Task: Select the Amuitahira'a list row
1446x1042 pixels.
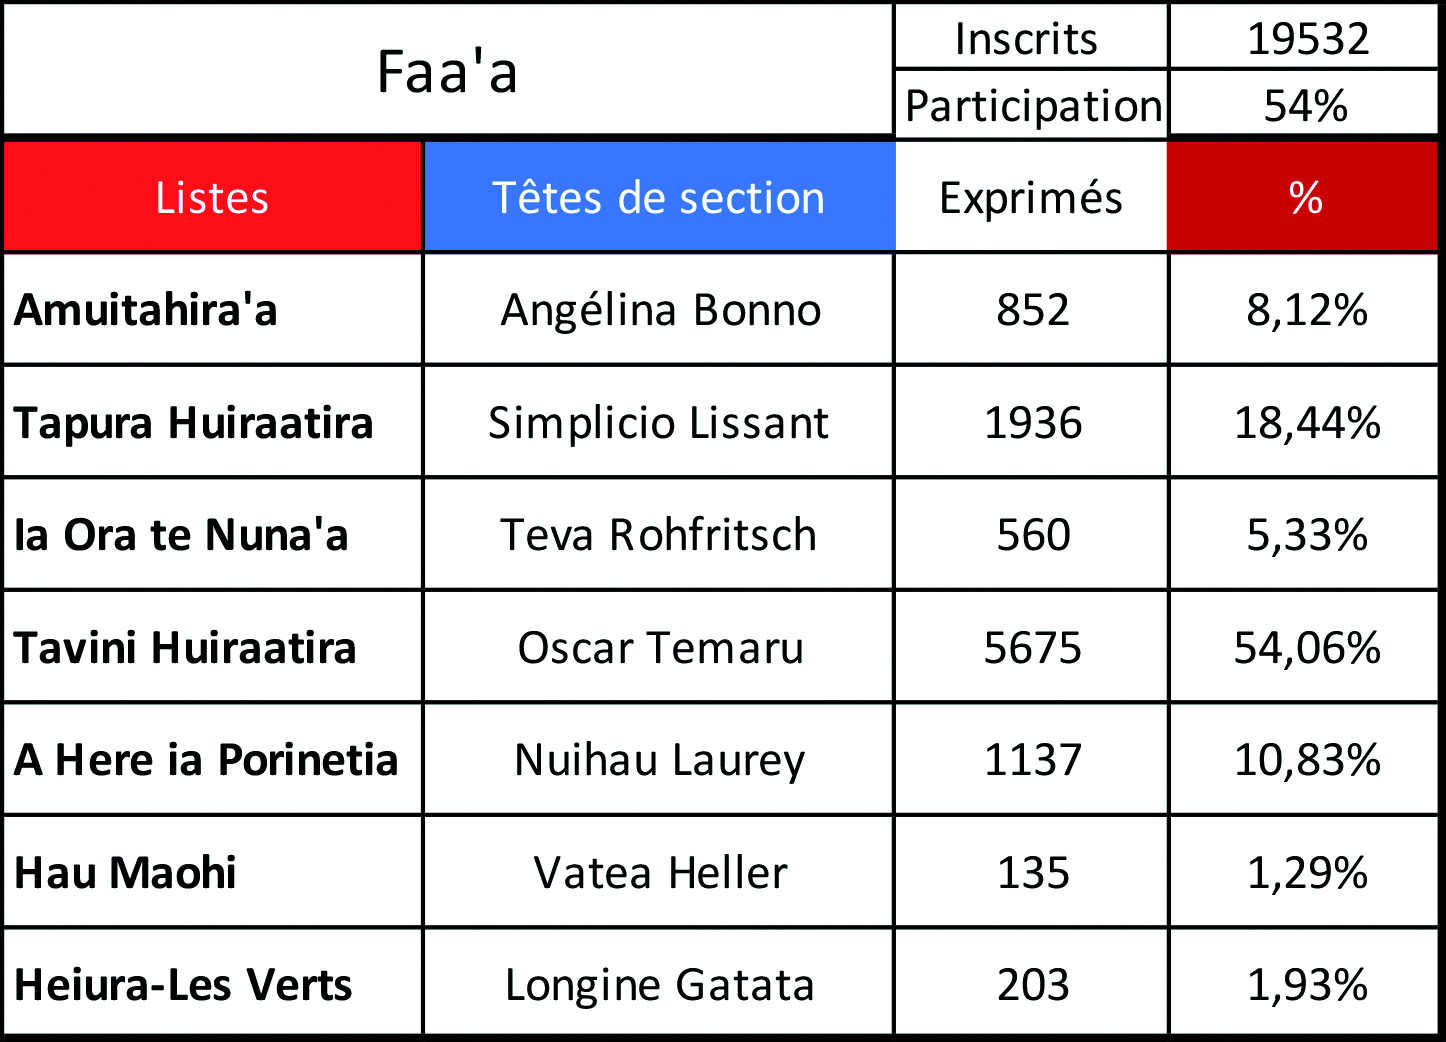Action: point(146,310)
